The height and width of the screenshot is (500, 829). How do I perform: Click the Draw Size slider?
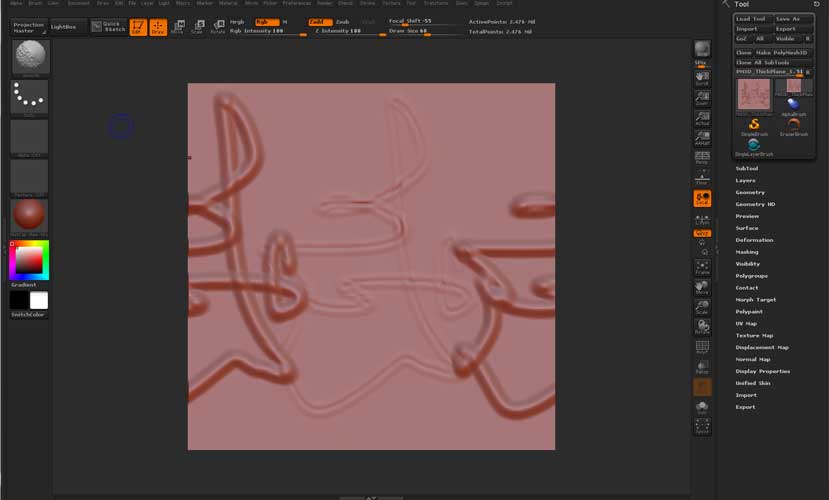426,32
